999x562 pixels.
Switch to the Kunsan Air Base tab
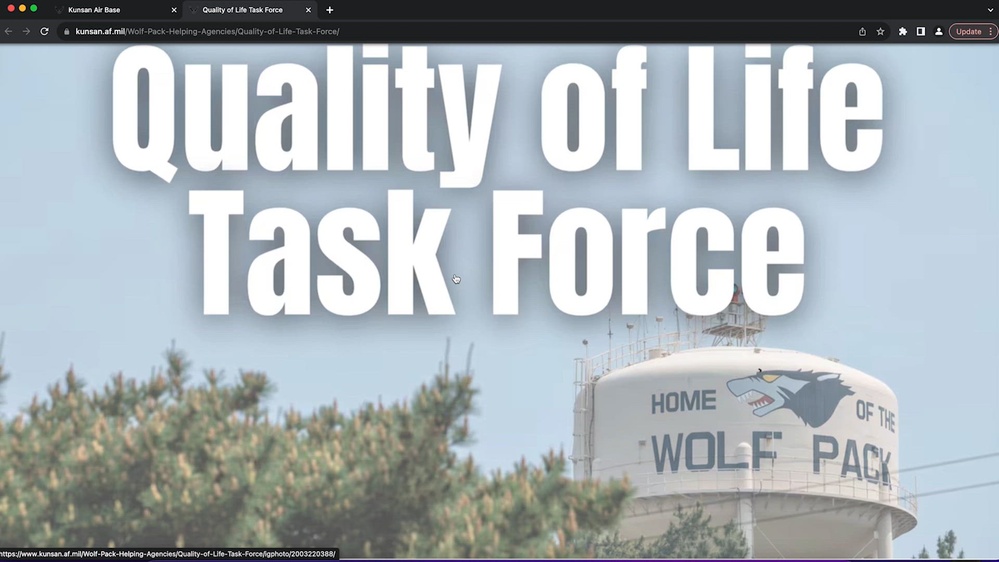94,10
